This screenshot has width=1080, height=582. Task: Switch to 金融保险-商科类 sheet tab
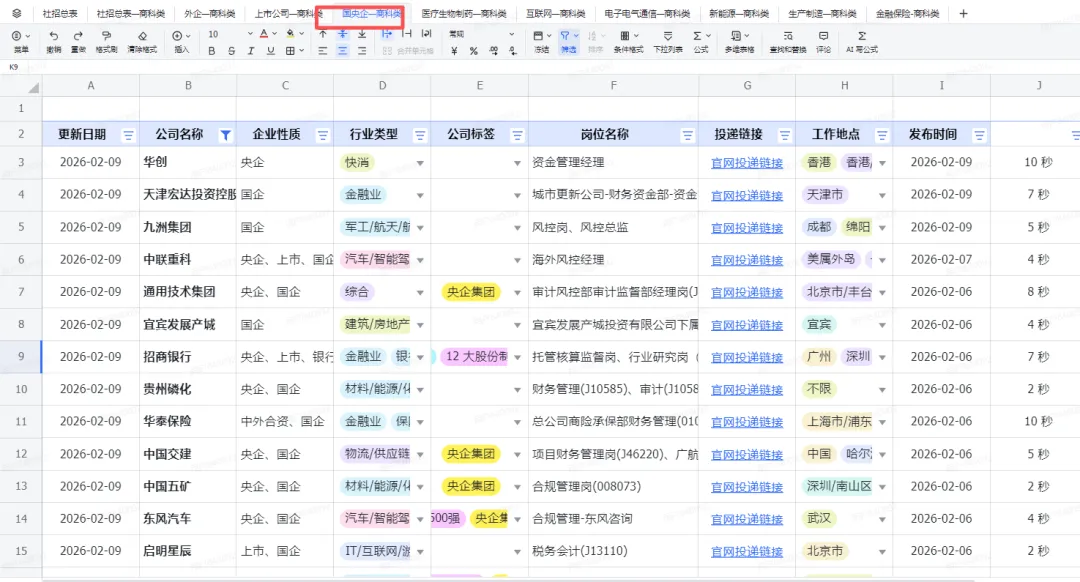click(x=907, y=14)
